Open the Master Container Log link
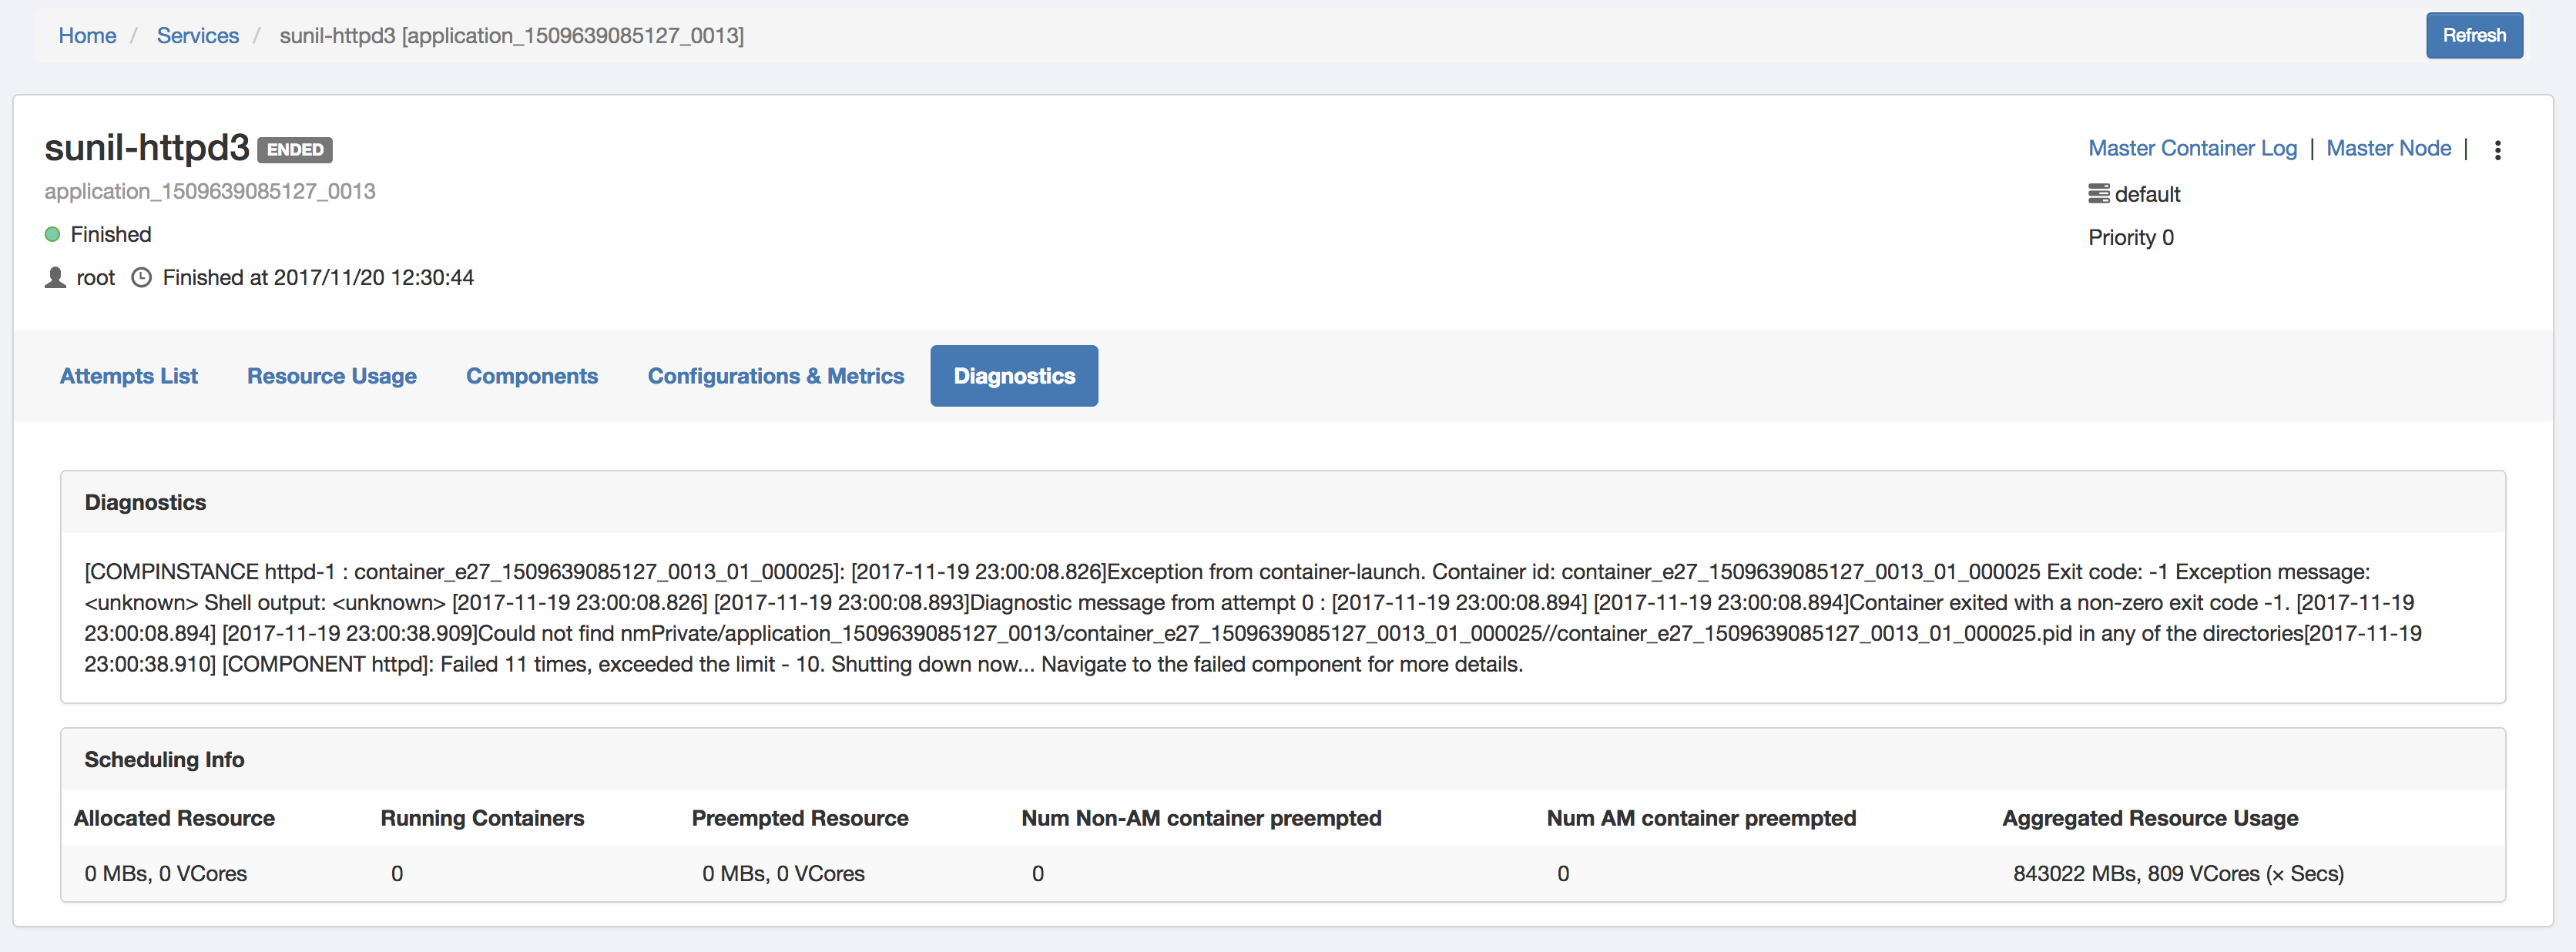Image resolution: width=2576 pixels, height=952 pixels. (2192, 148)
